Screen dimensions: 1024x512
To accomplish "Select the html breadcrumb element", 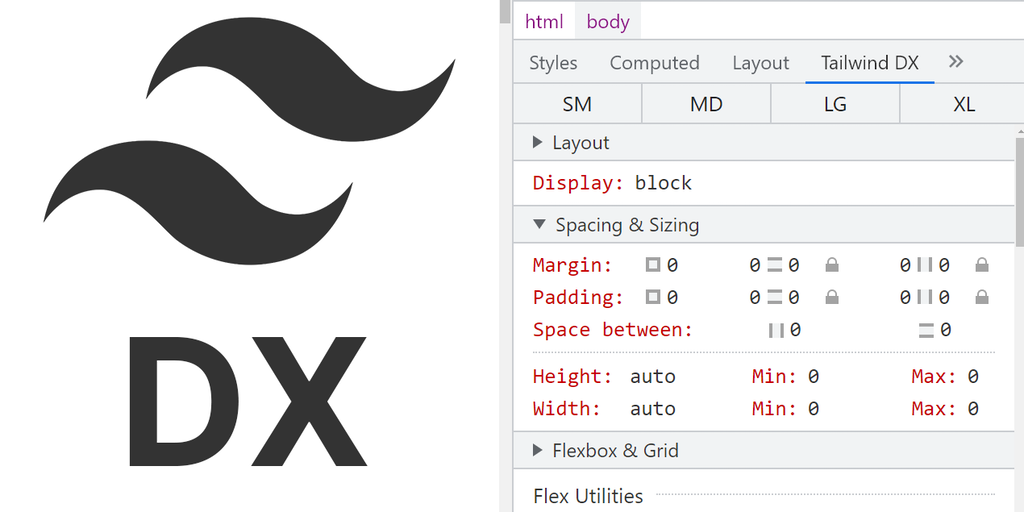I will pyautogui.click(x=544, y=21).
